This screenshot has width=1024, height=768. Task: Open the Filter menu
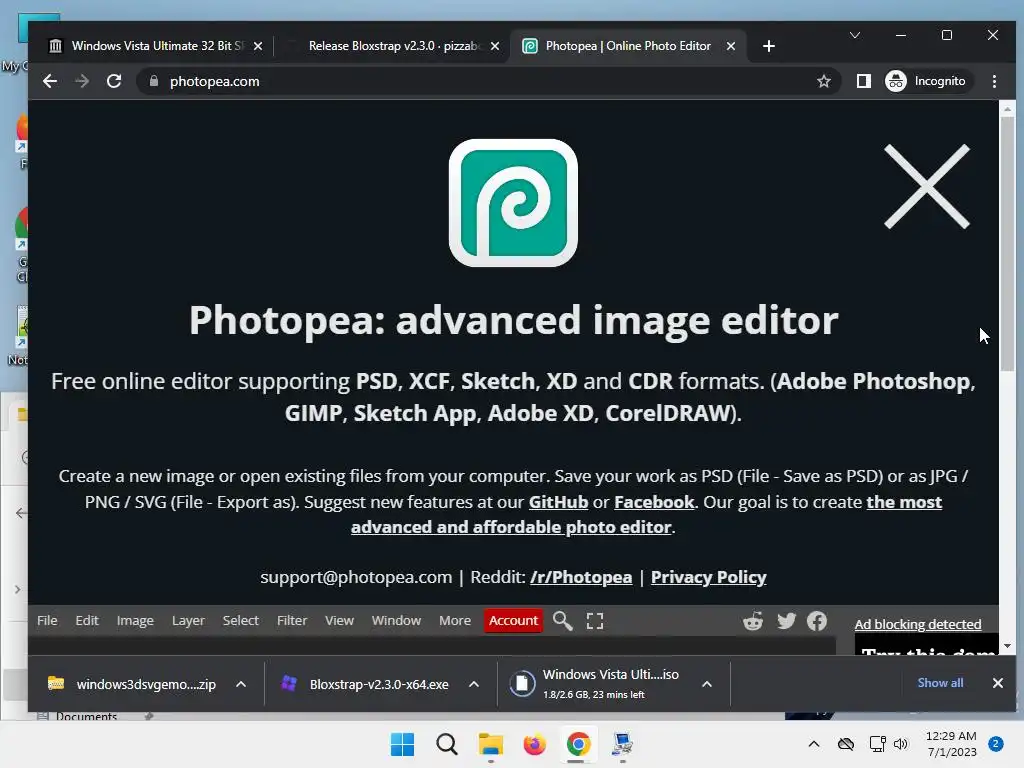pos(292,620)
